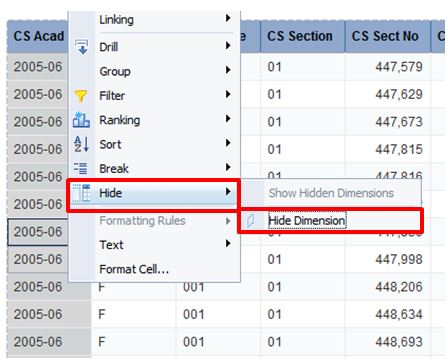The image size is (448, 364).
Task: Choose Hide Dimension in submenu
Action: coord(331,220)
